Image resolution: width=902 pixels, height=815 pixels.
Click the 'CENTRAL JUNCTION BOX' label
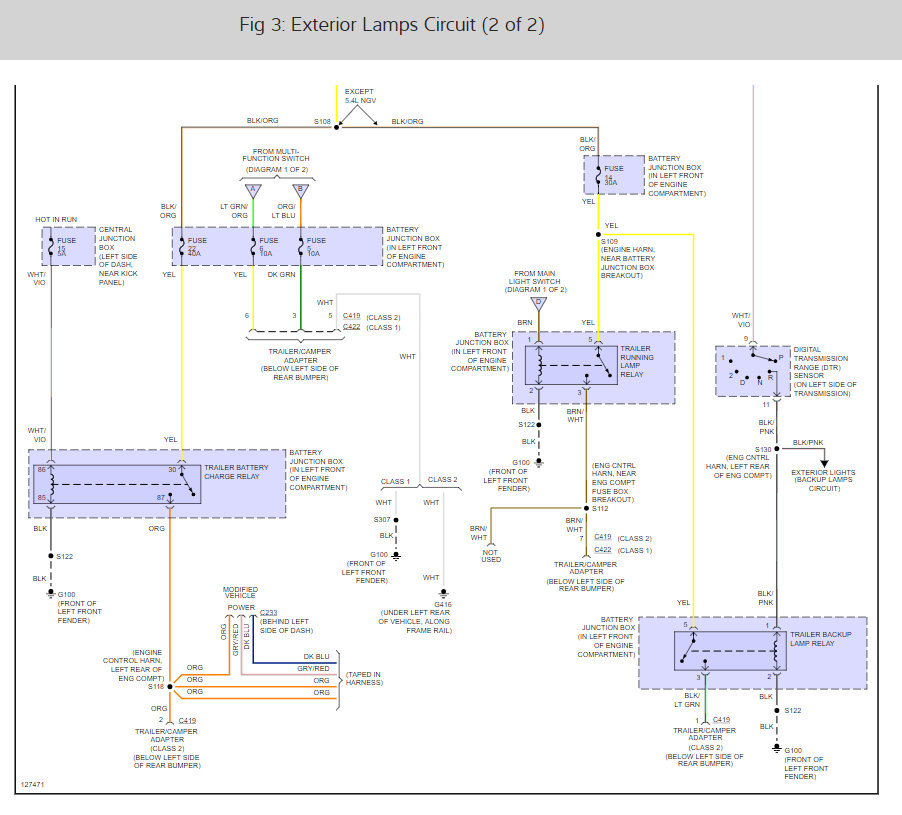(x=117, y=238)
